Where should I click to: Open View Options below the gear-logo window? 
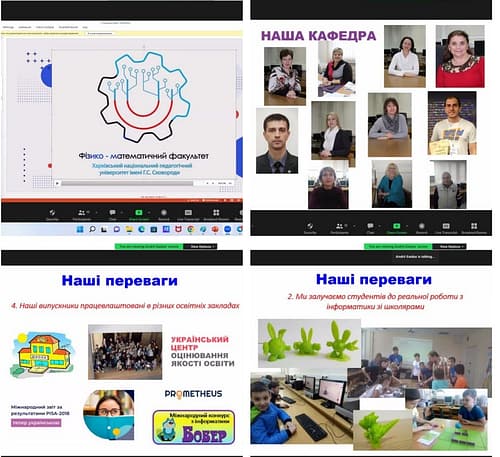click(201, 247)
